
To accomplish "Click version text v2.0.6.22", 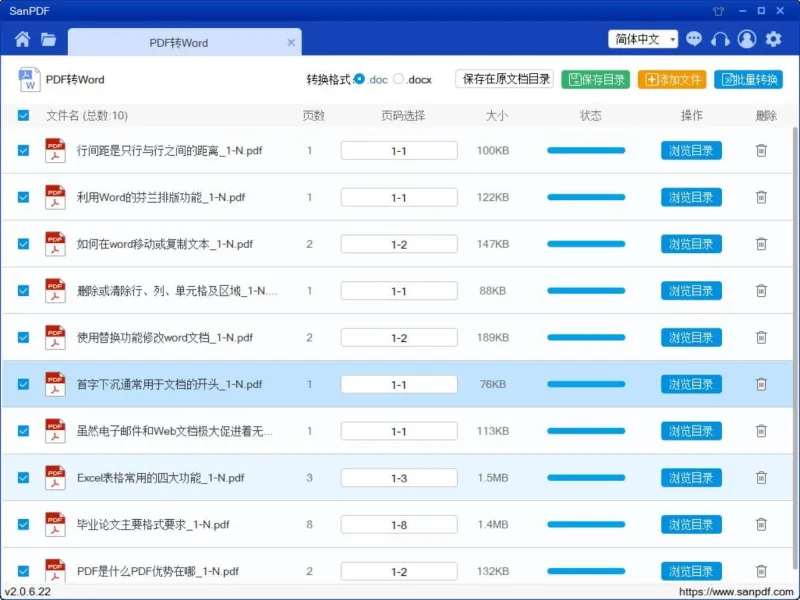I will click(x=28, y=592).
